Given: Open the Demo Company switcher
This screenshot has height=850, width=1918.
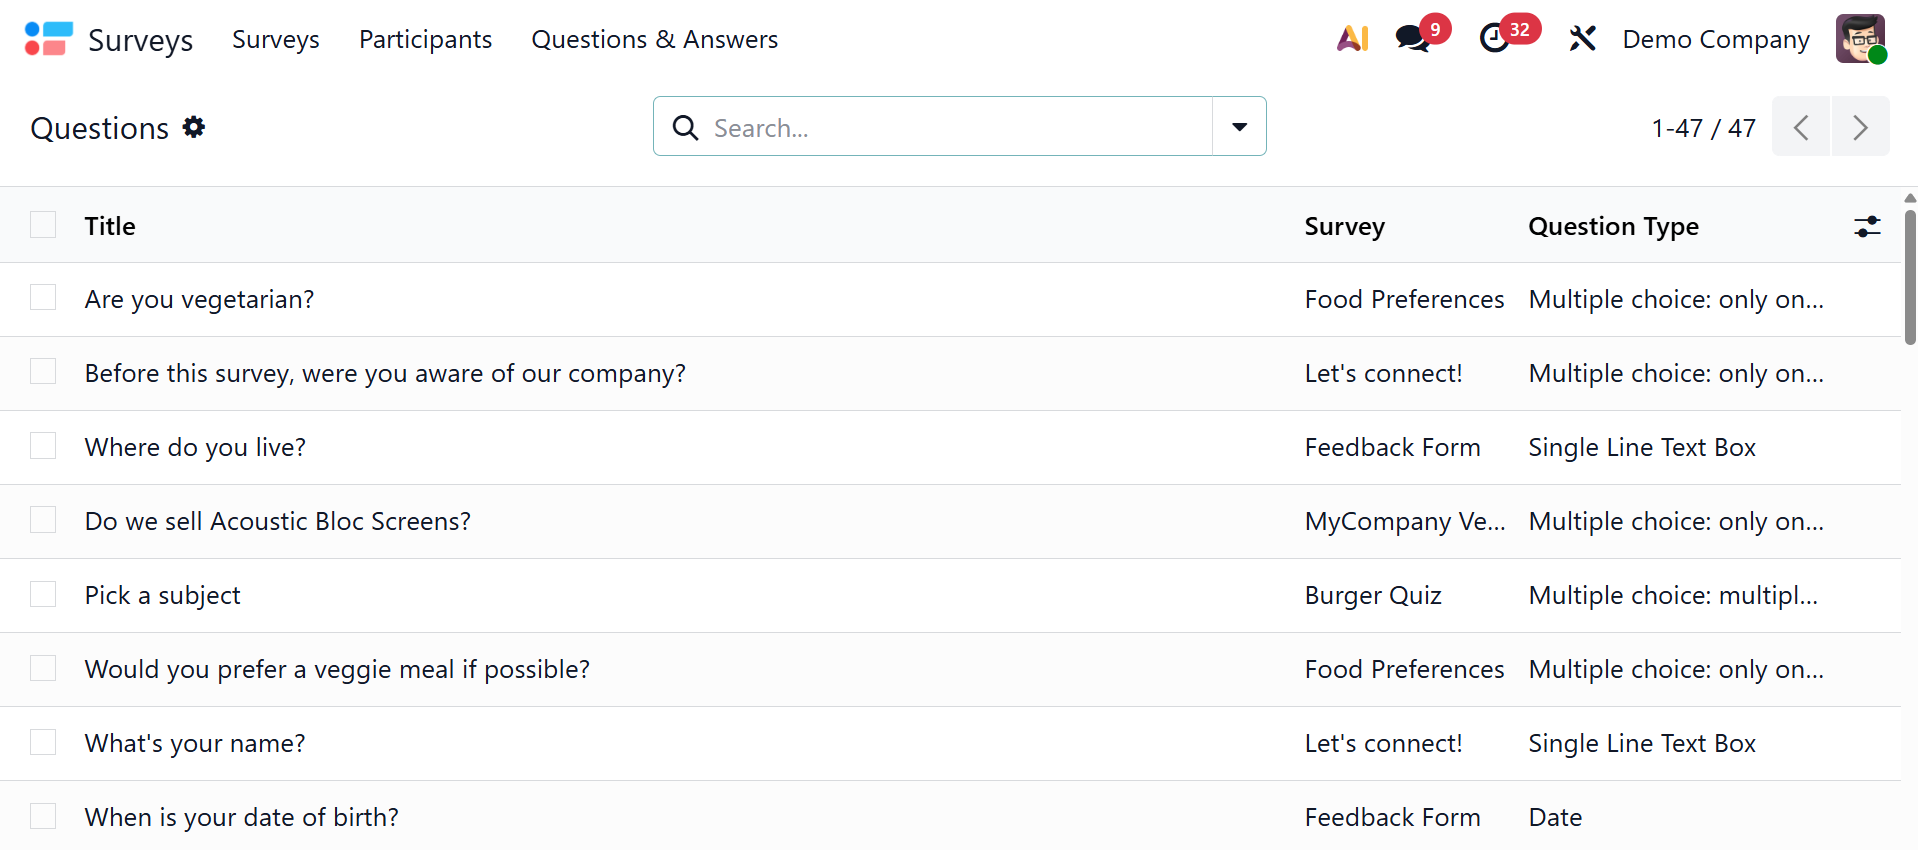Looking at the screenshot, I should (1715, 39).
